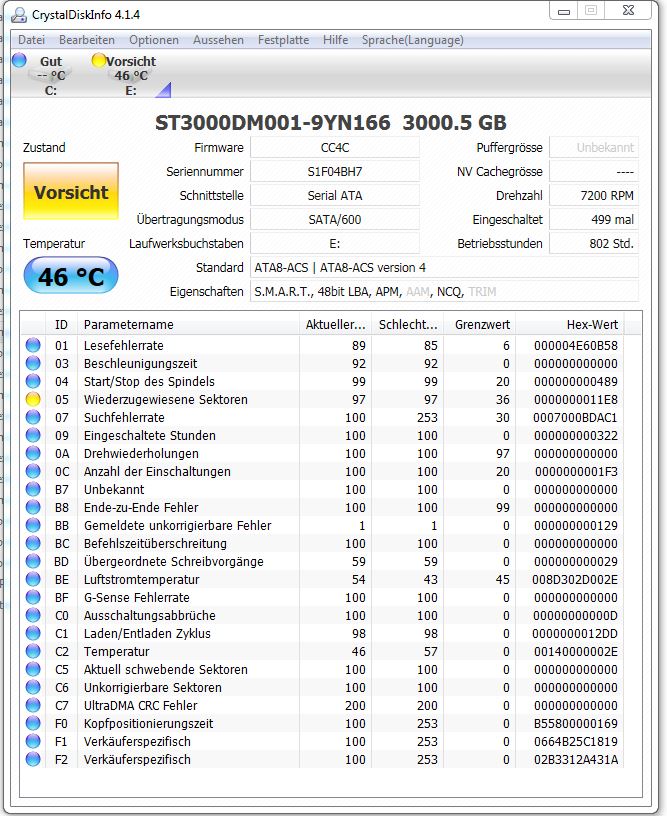Screen dimensions: 667x816
Task: Click status orb of Aktuell schwebende Sektoren row
Action: [x=33, y=669]
